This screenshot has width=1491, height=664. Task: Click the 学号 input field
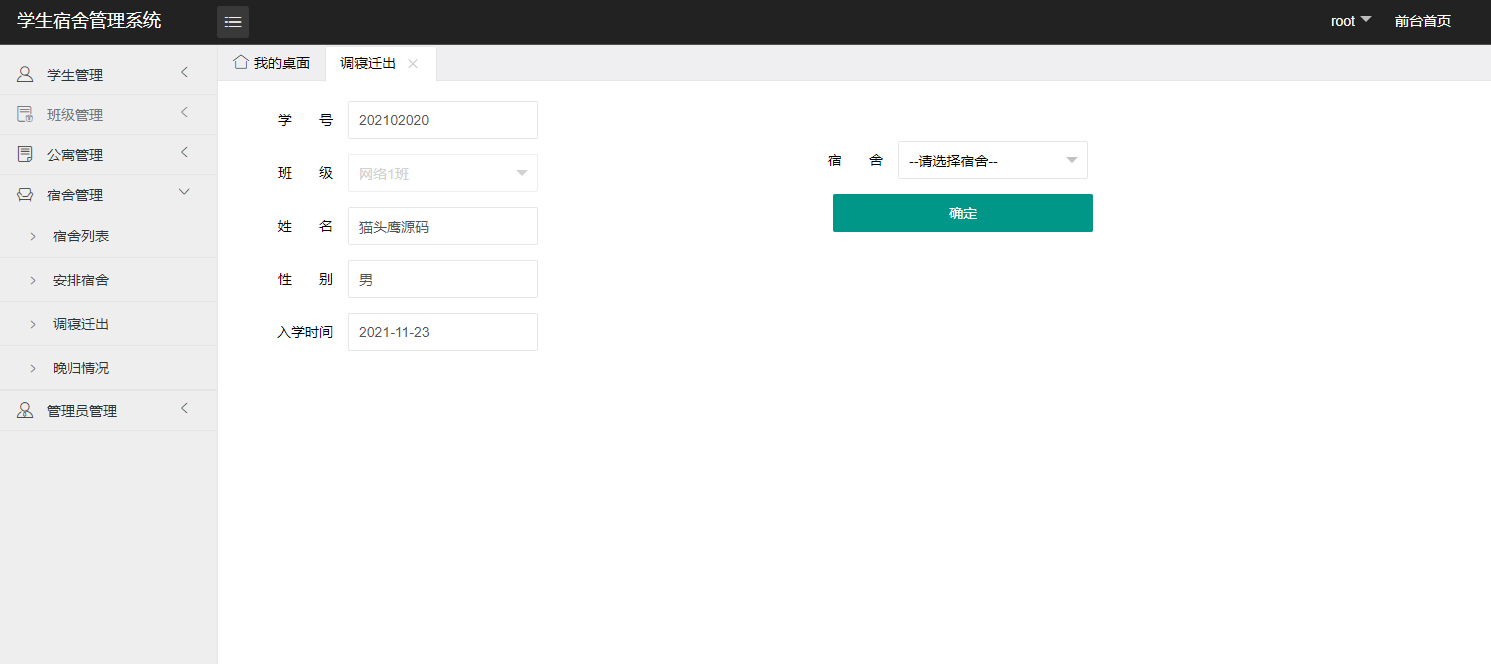443,120
